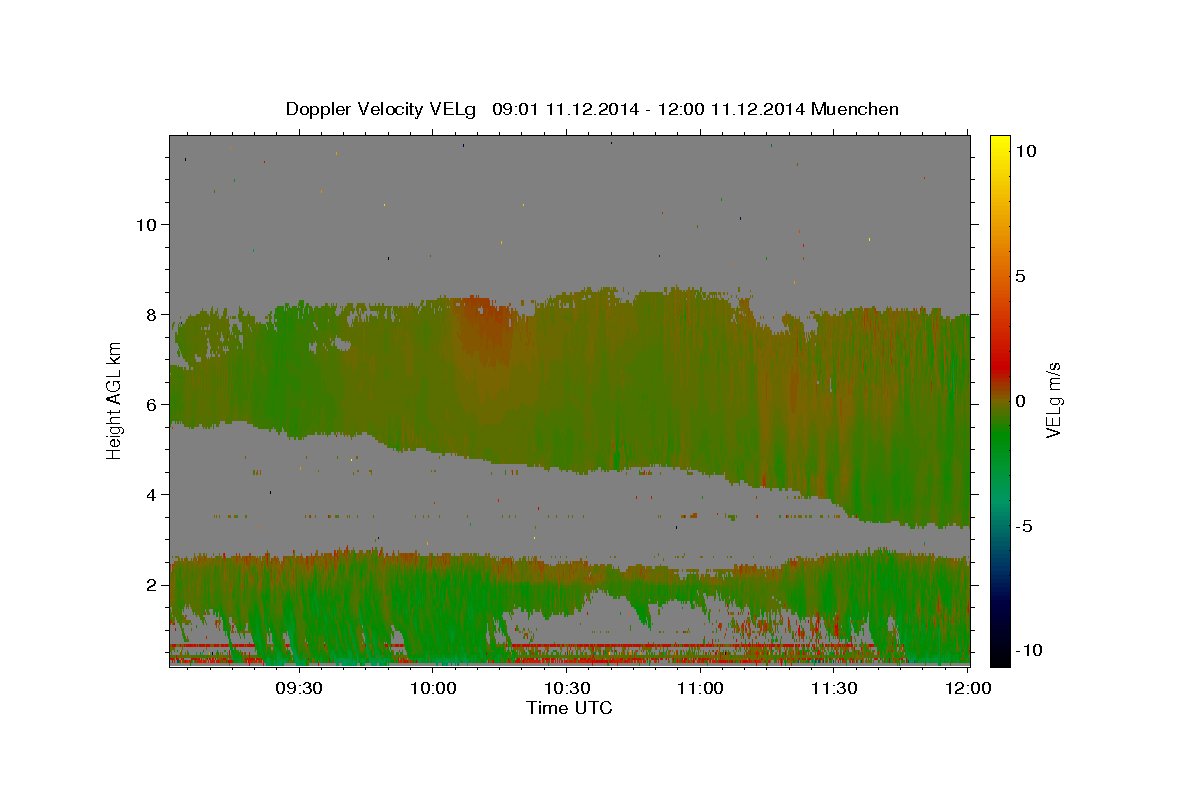Click the 11:00 time axis label
1200x800 pixels.
(x=701, y=689)
